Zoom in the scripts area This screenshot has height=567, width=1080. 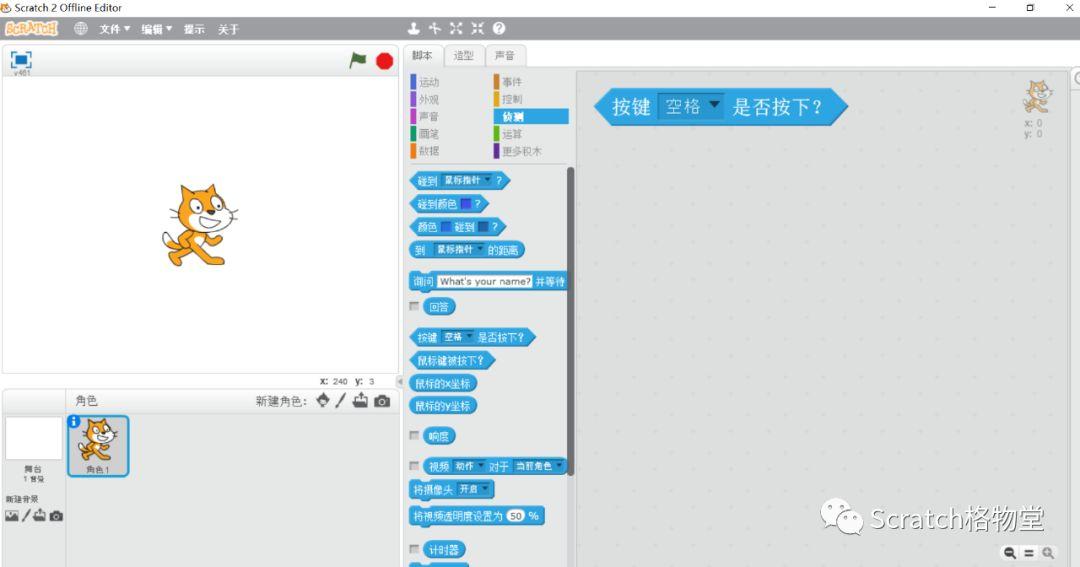1048,553
